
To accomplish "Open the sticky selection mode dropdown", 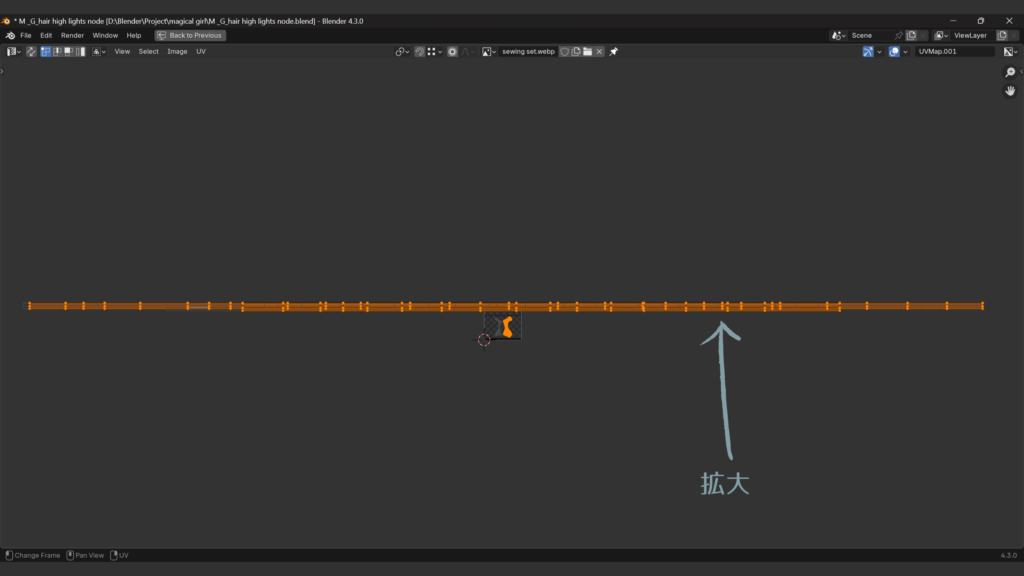I will [100, 51].
